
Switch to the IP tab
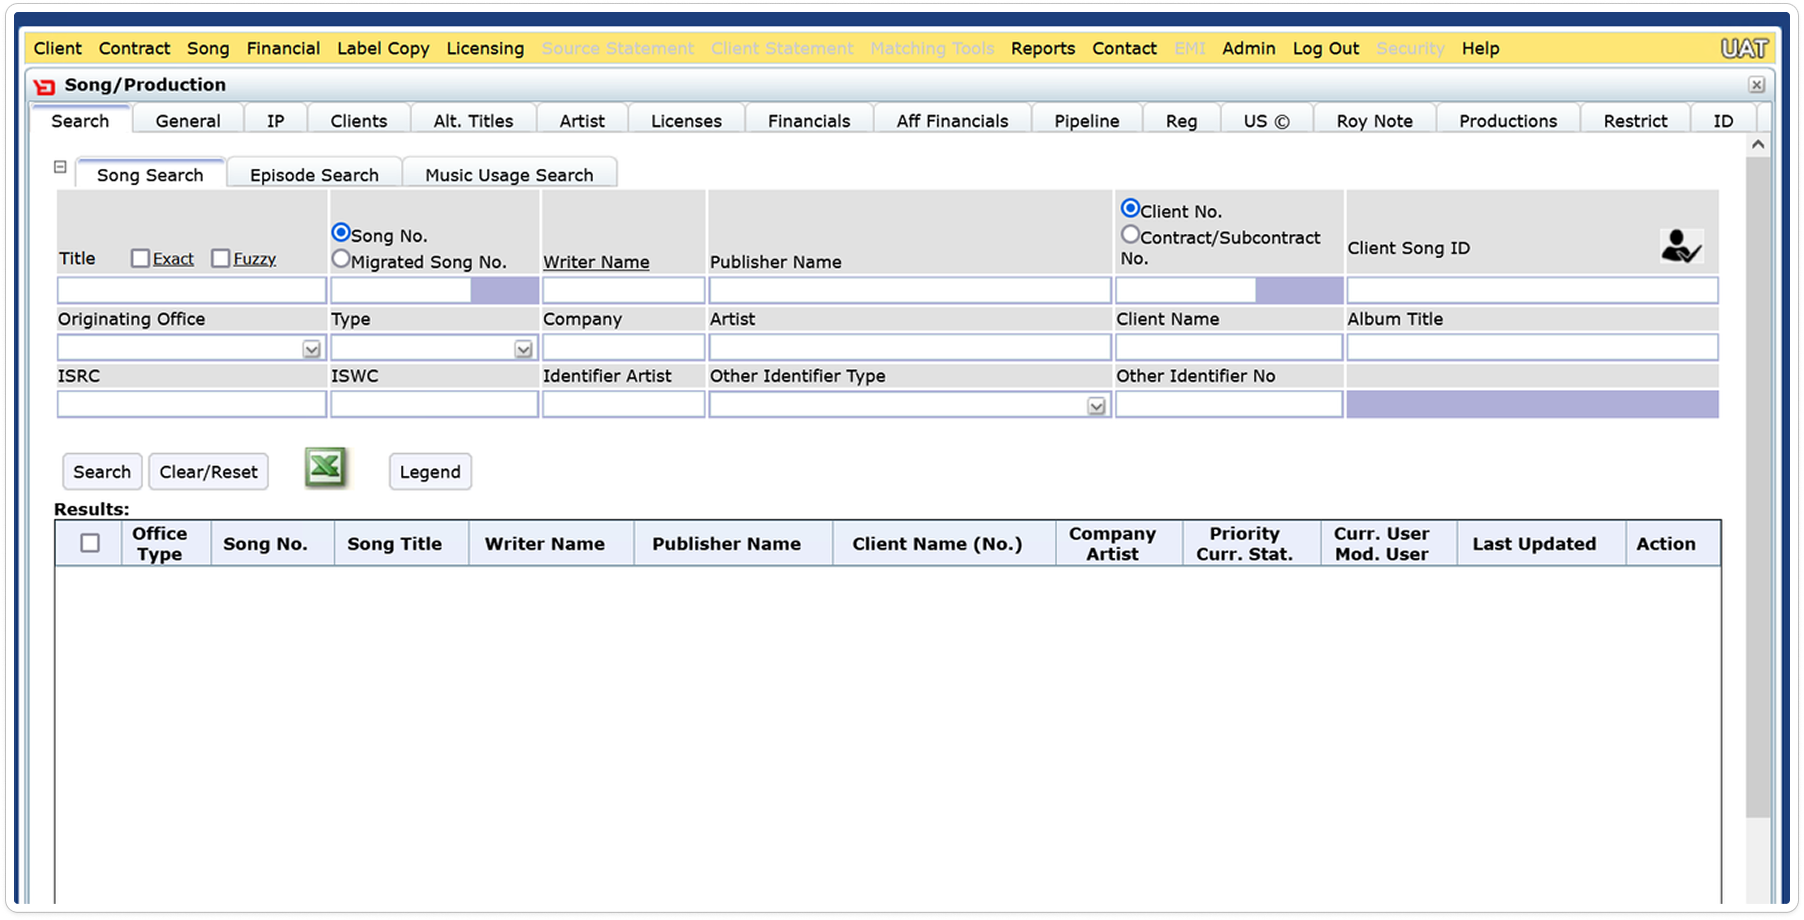(276, 120)
